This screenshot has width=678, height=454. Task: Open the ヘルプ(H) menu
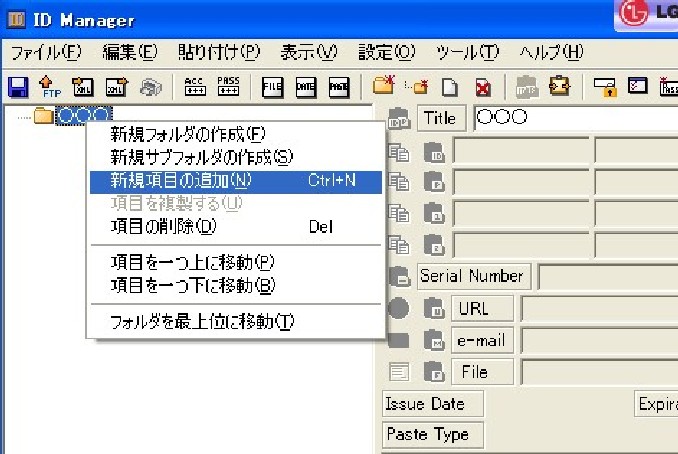[551, 53]
